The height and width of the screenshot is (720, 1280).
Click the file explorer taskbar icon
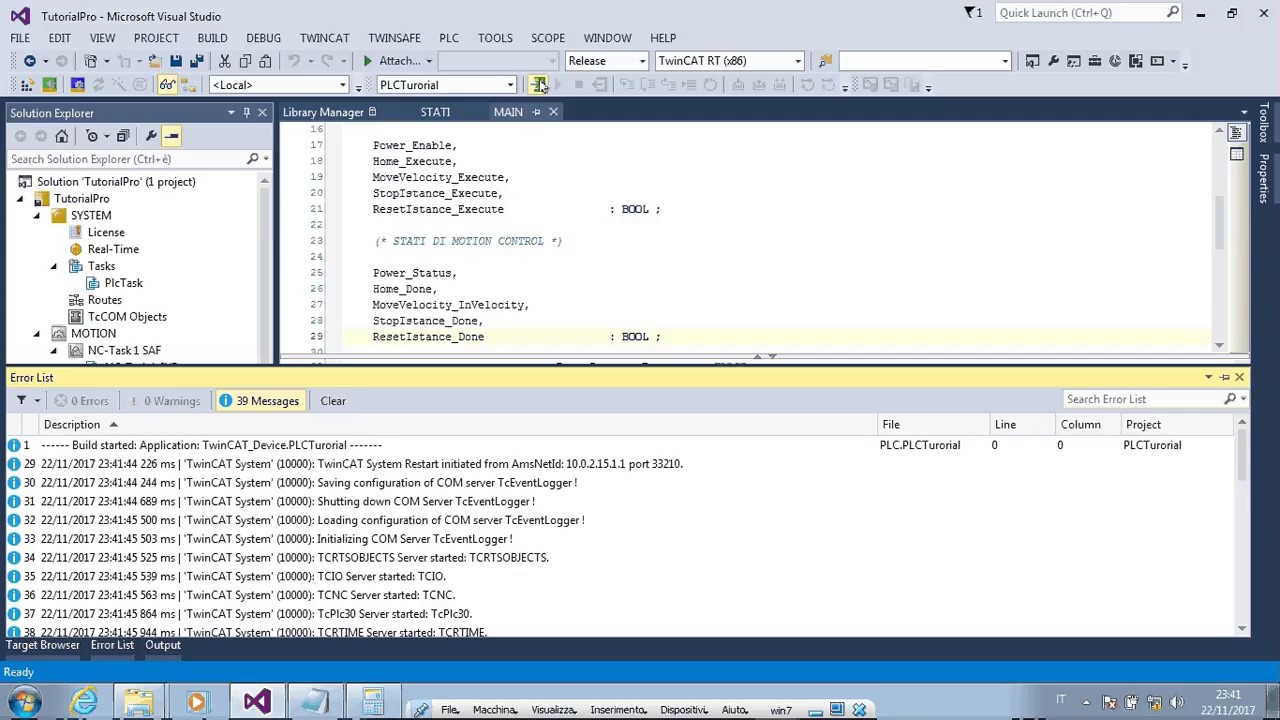[x=139, y=702]
